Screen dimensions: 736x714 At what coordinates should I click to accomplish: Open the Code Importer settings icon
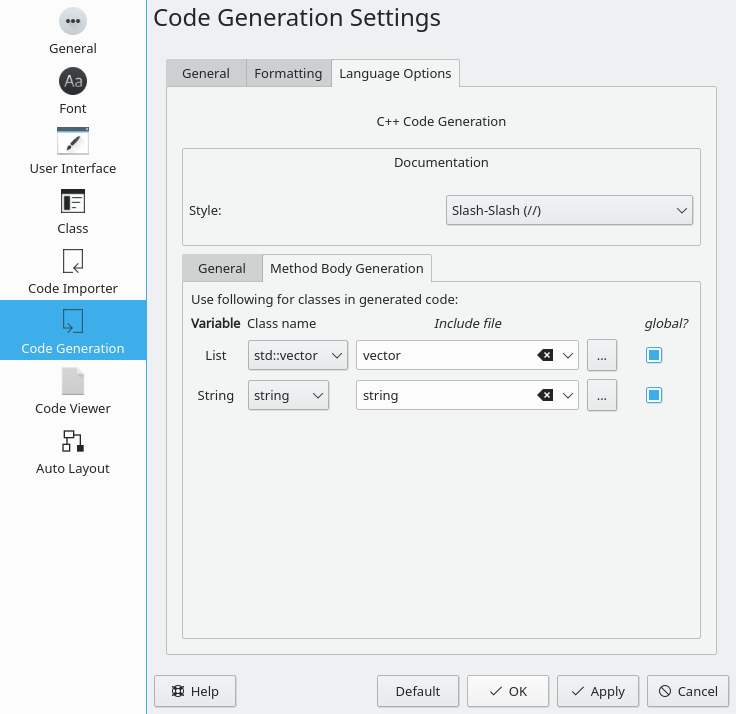coord(73,261)
